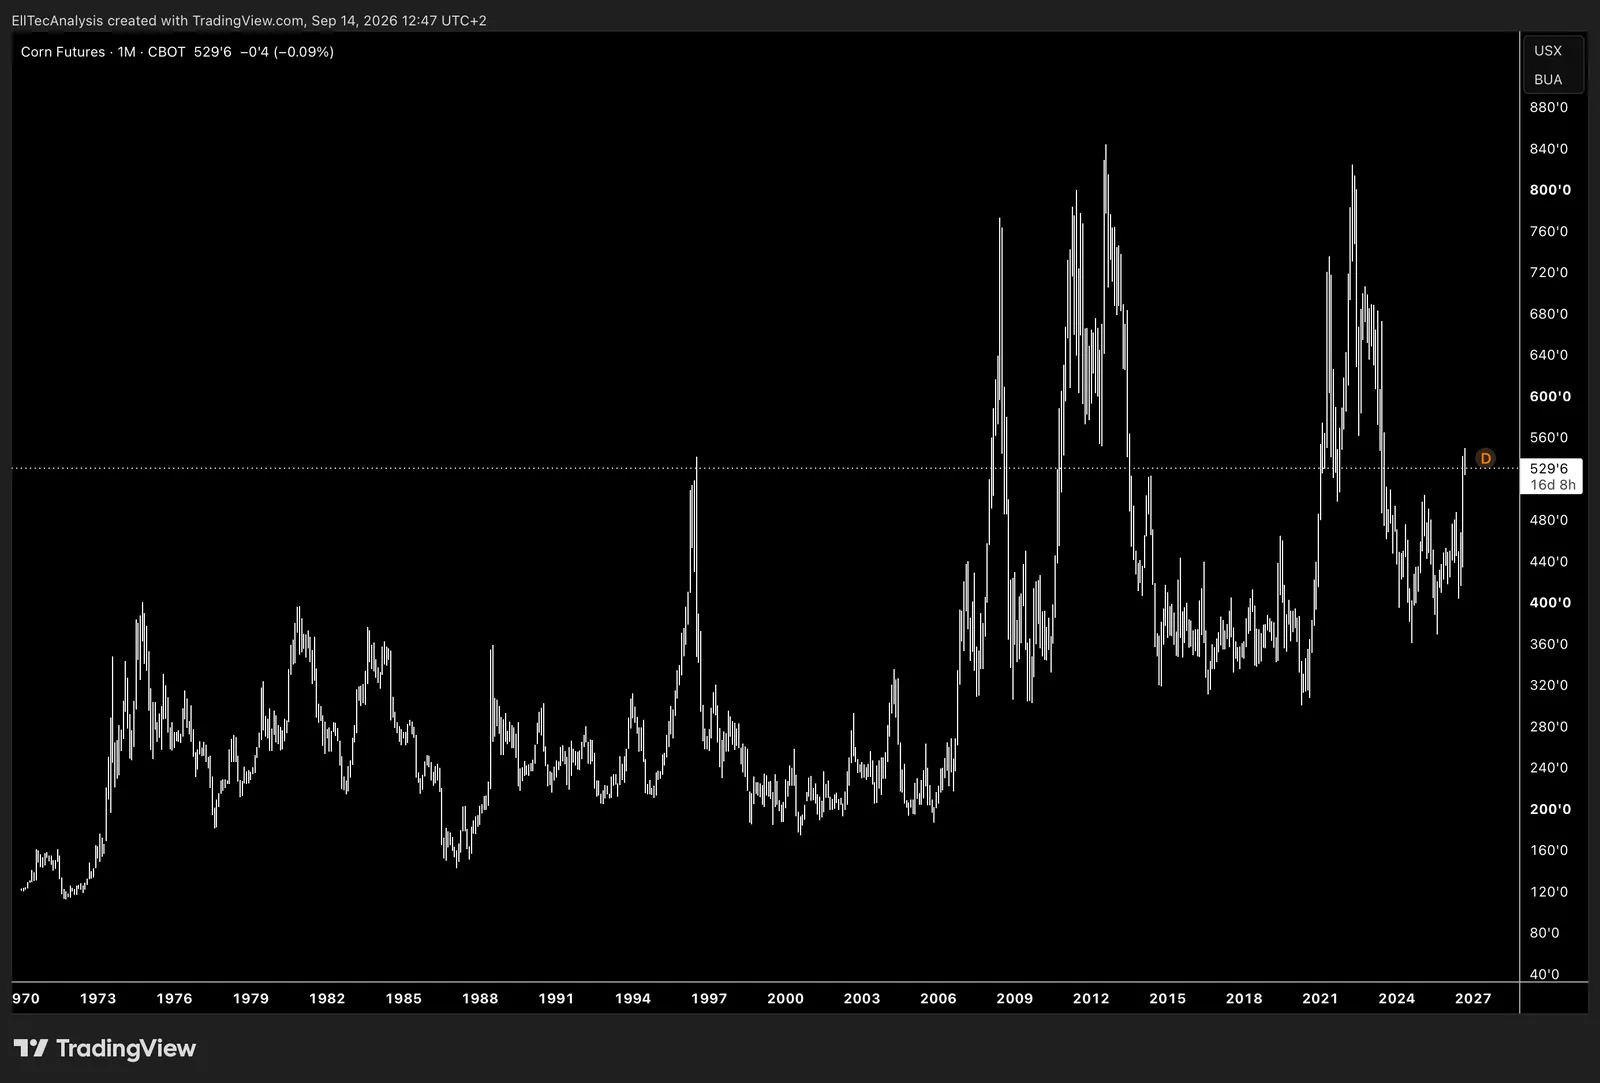
Task: Click the 200'0 price axis label
Action: point(1550,809)
